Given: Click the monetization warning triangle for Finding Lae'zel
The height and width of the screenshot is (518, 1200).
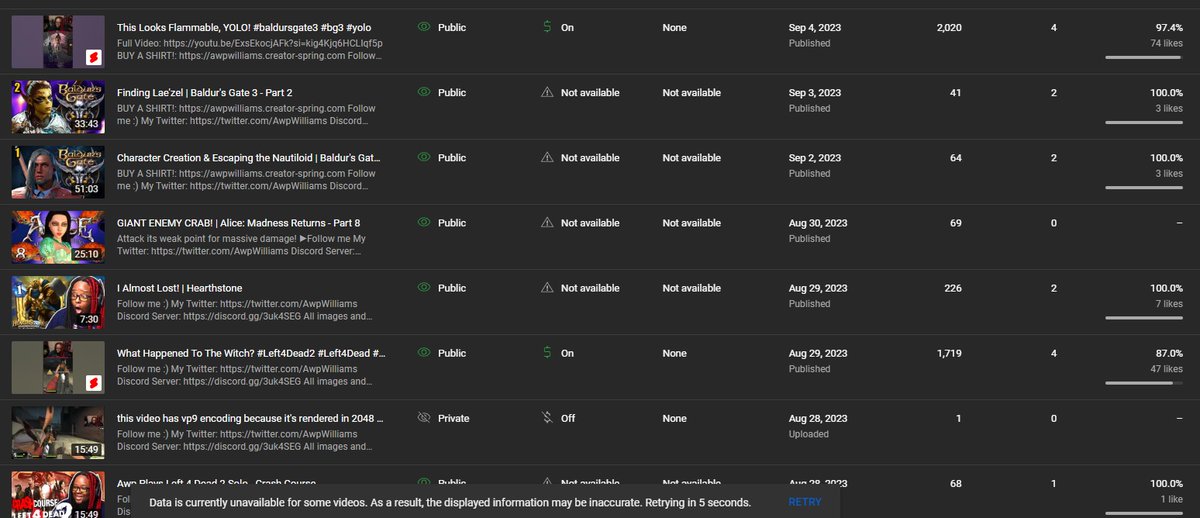Looking at the screenshot, I should coord(547,92).
